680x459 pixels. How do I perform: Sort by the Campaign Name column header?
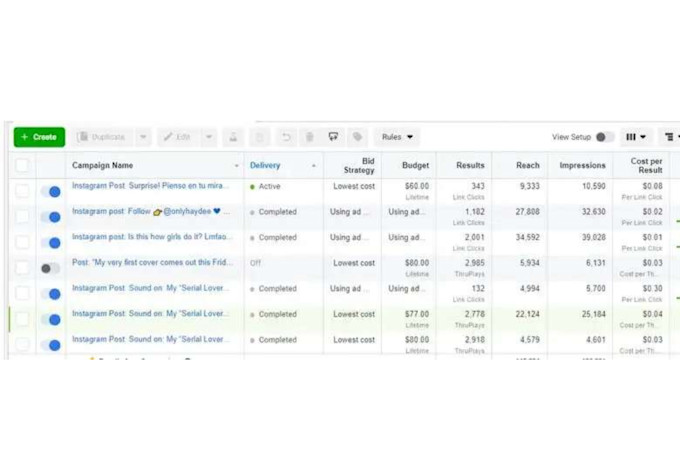tap(102, 165)
